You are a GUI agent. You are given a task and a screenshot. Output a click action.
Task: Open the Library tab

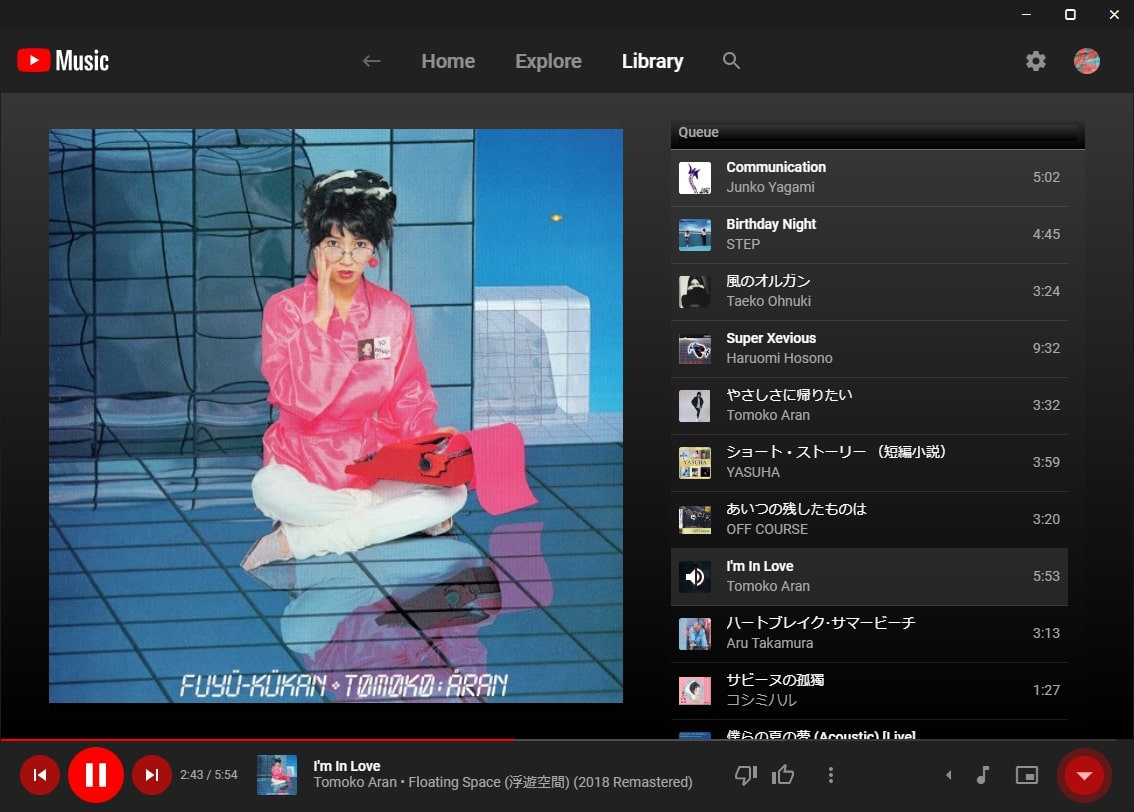pos(652,61)
